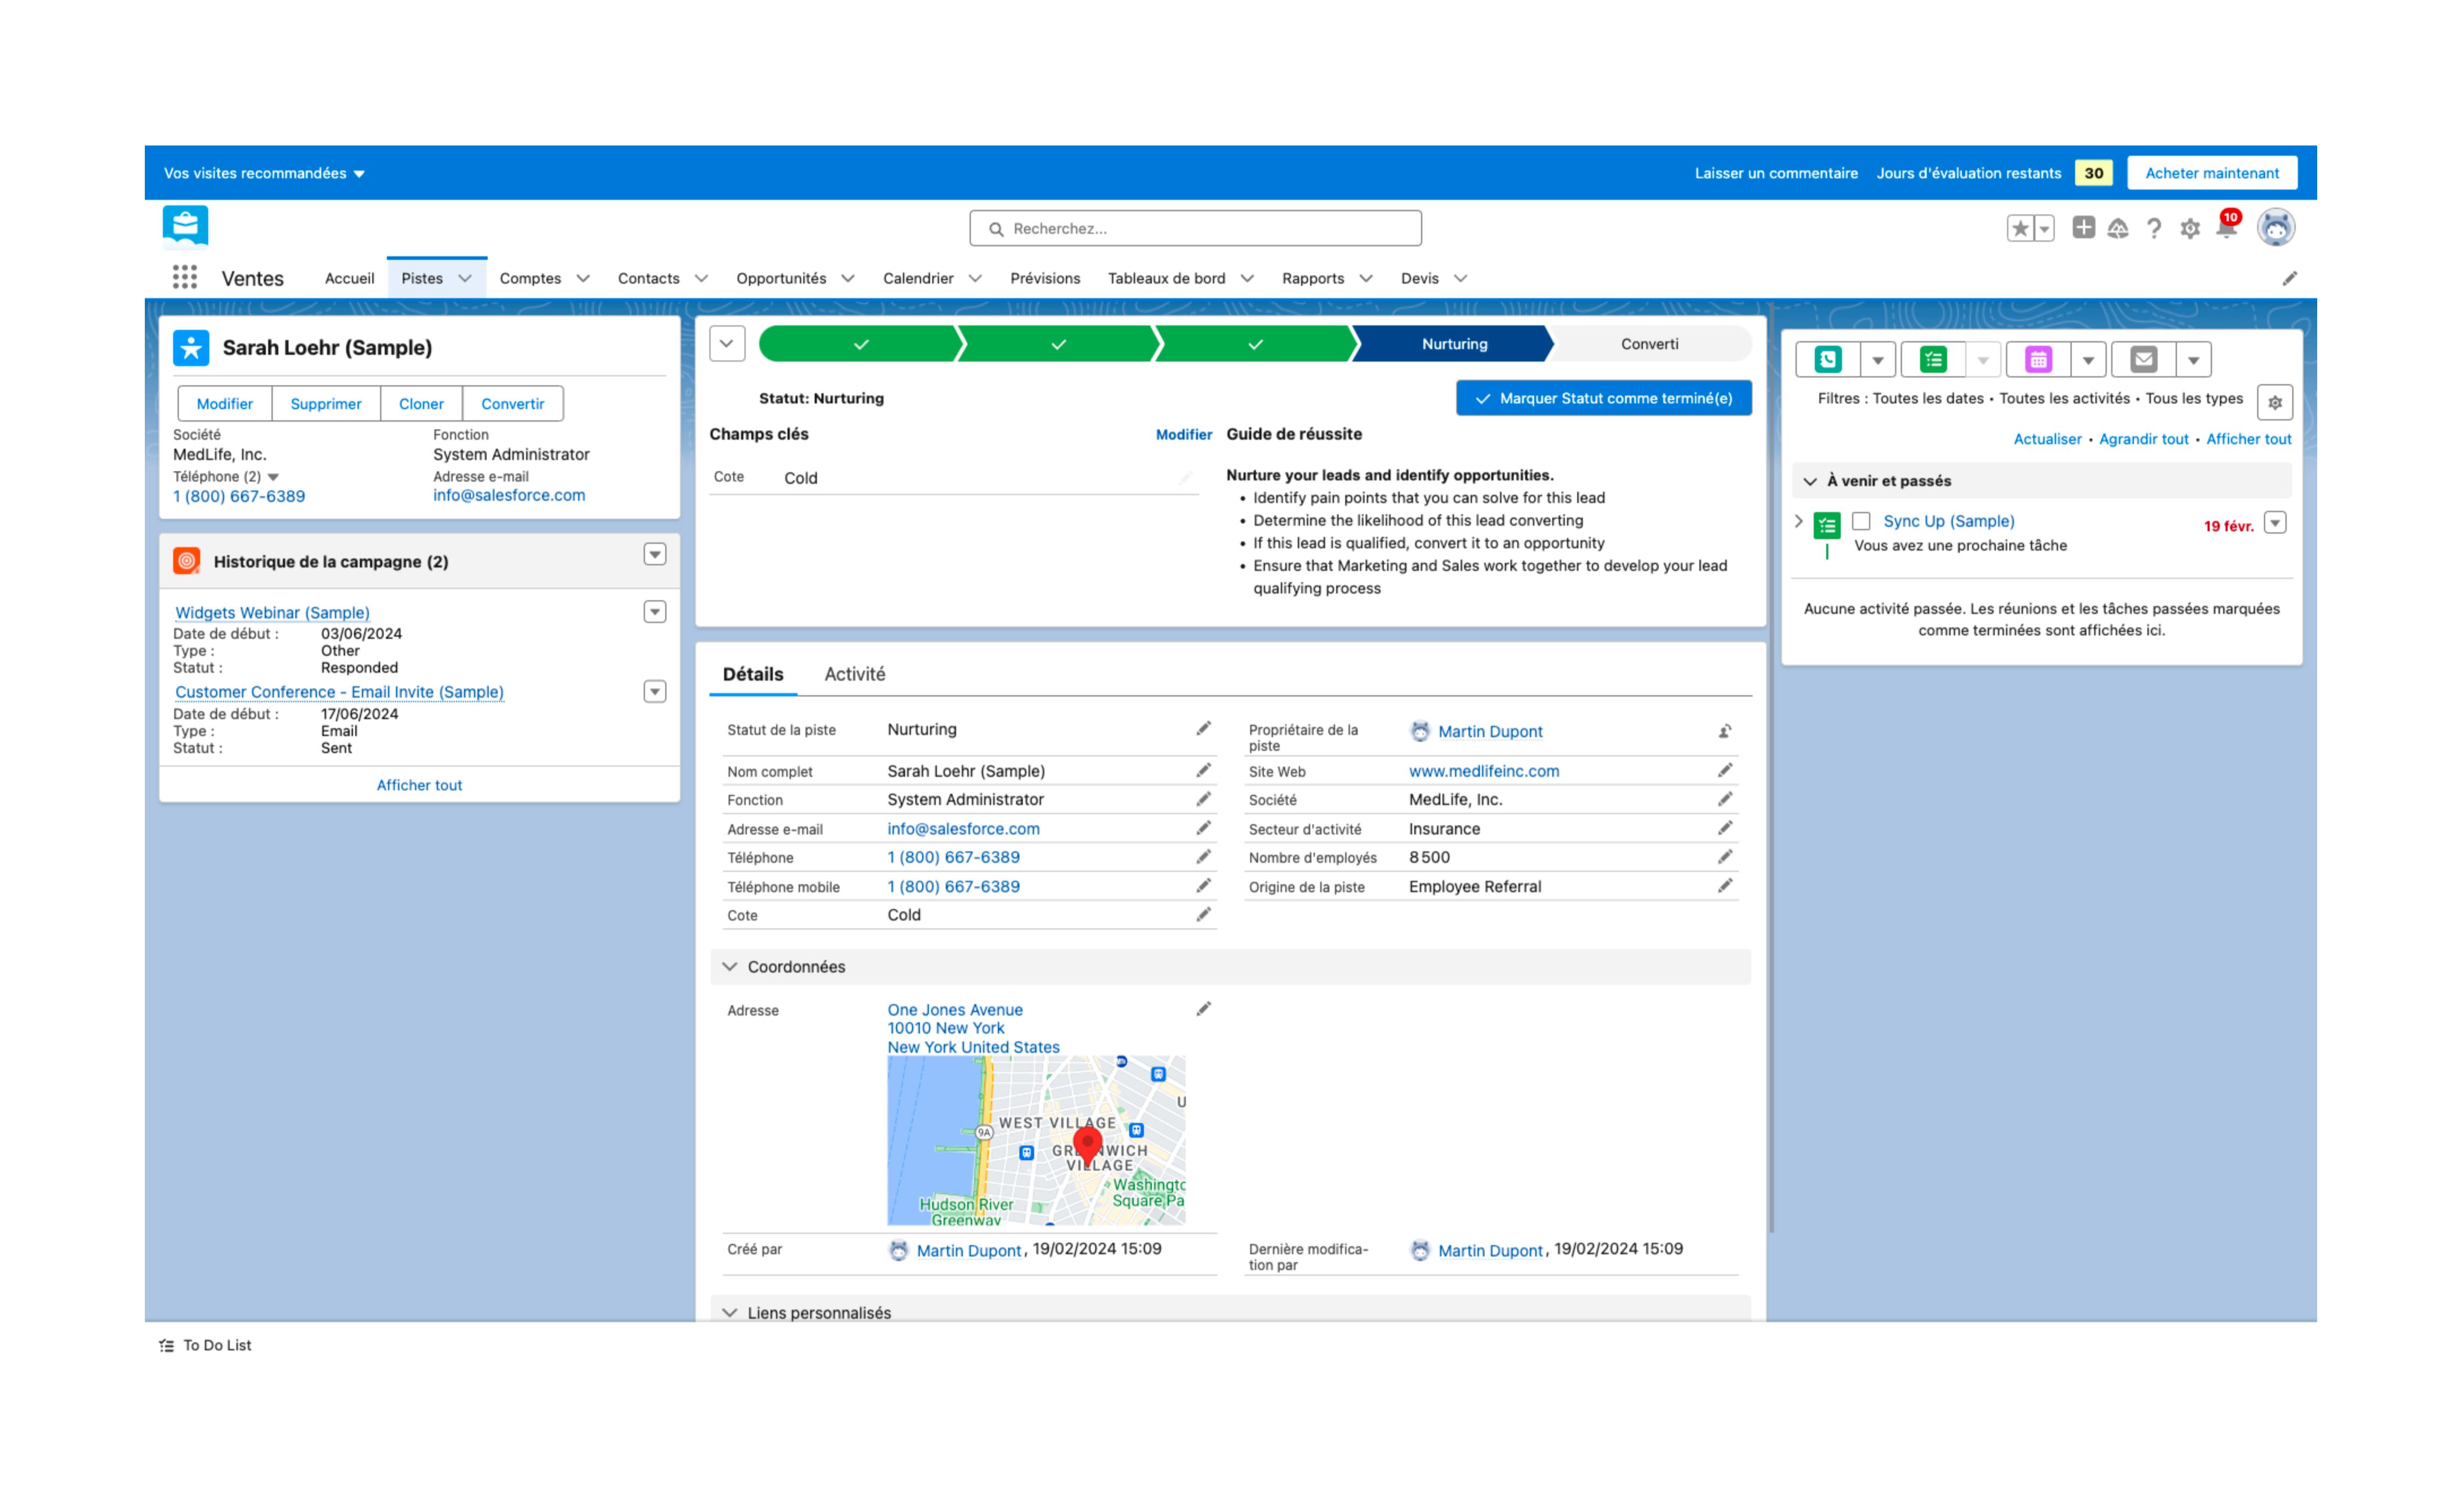The width and height of the screenshot is (2462, 1512).
Task: Edit the Secteur d'activité field pencil
Action: tap(1724, 828)
